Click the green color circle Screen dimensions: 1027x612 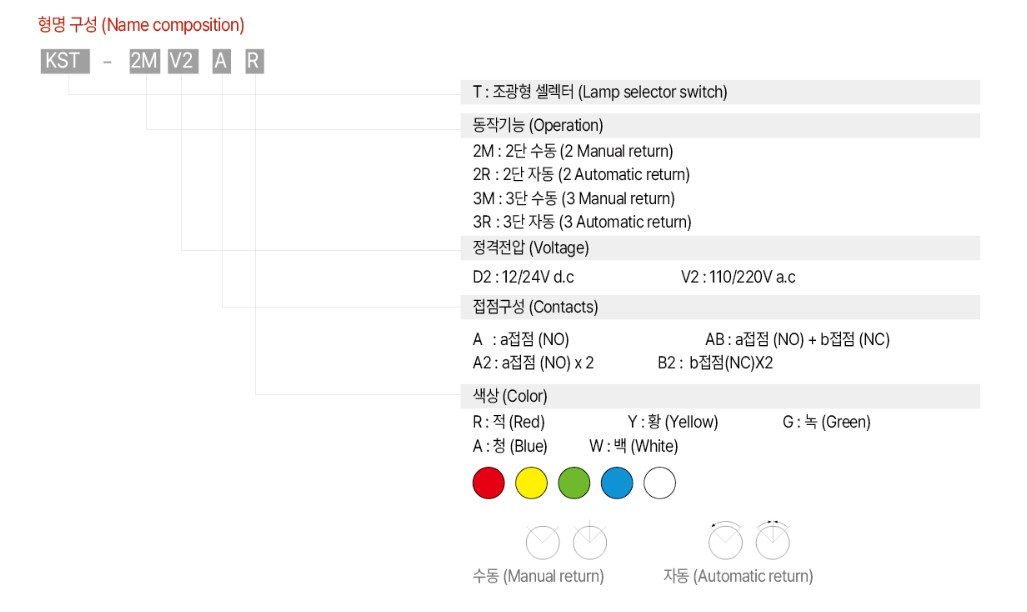point(574,483)
